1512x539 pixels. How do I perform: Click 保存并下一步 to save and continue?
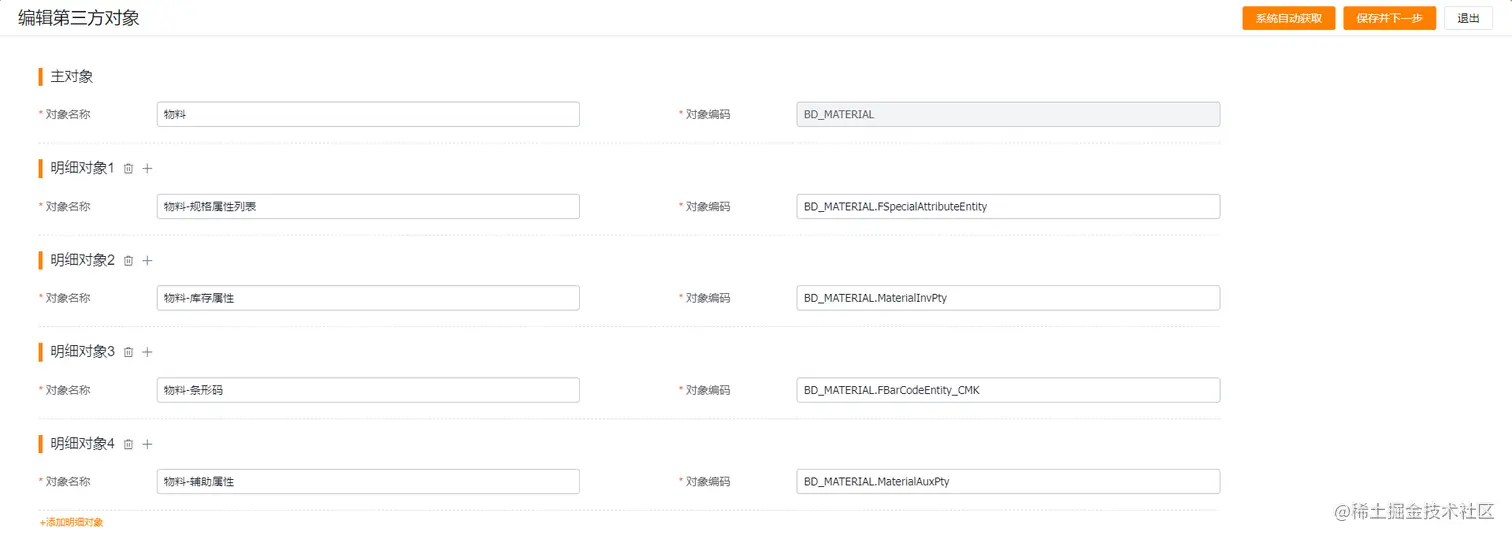coord(1390,18)
